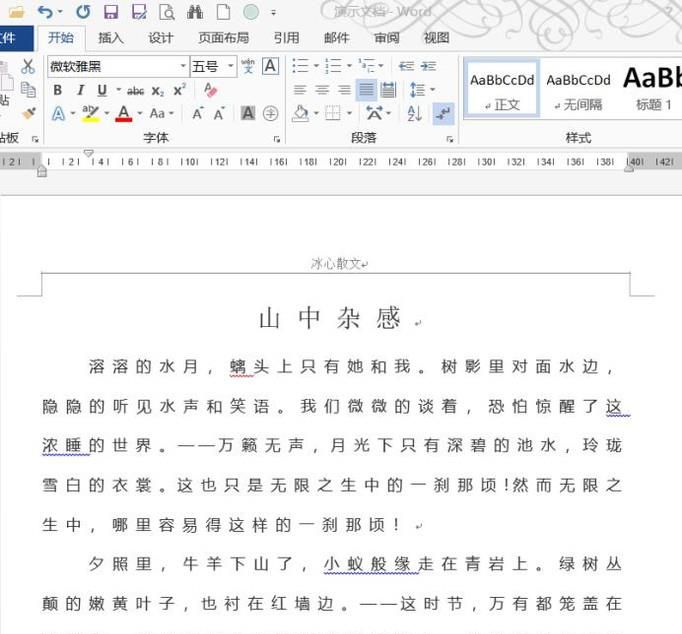Switch to the 邮件 (Mailings) tab
This screenshot has width=682, height=634.
[x=337, y=38]
